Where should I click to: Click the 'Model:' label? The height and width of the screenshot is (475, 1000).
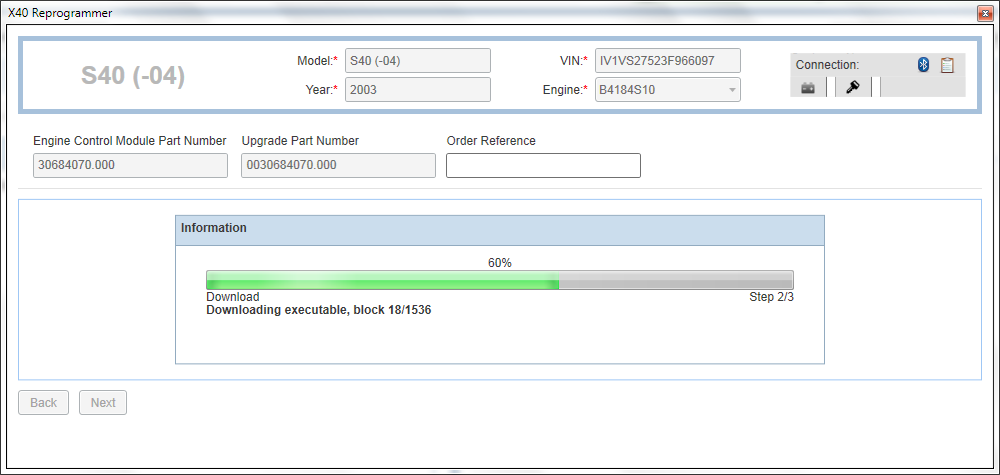(x=317, y=61)
